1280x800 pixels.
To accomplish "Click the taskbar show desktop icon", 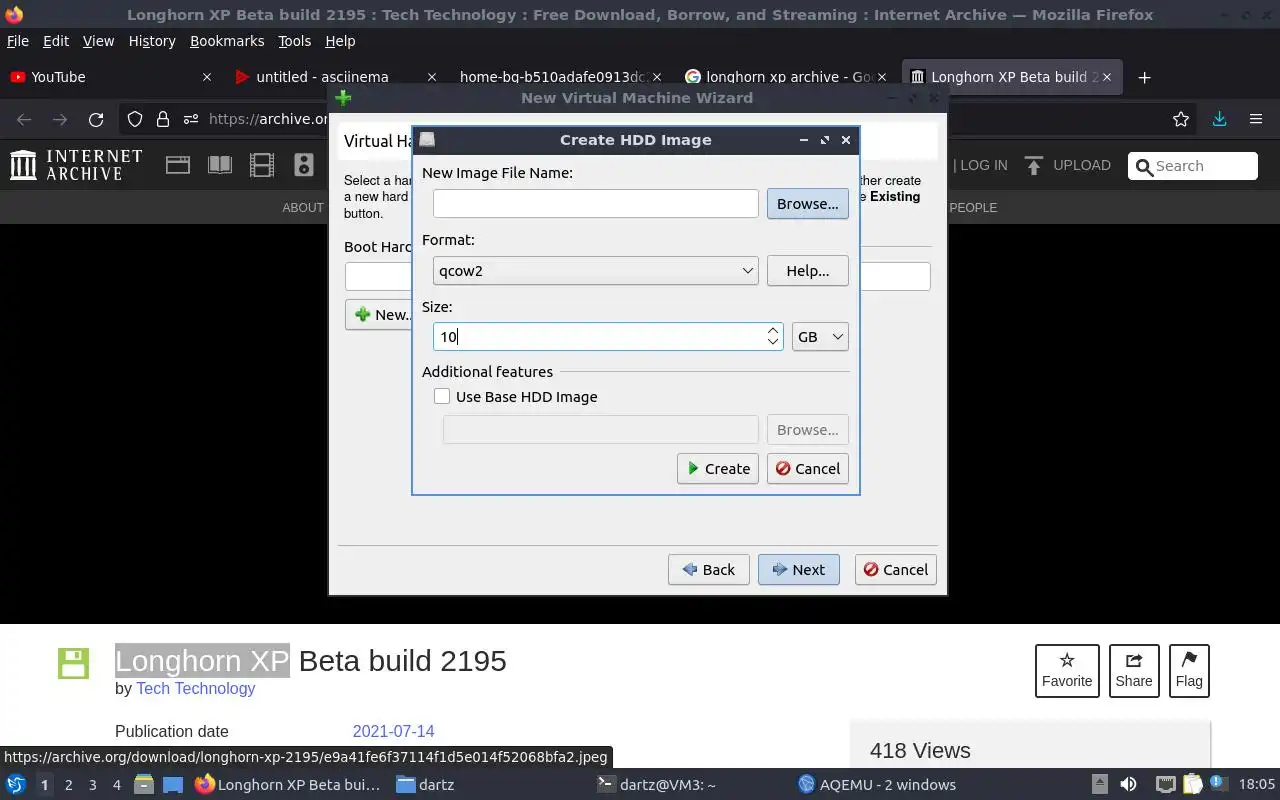I will 173,785.
